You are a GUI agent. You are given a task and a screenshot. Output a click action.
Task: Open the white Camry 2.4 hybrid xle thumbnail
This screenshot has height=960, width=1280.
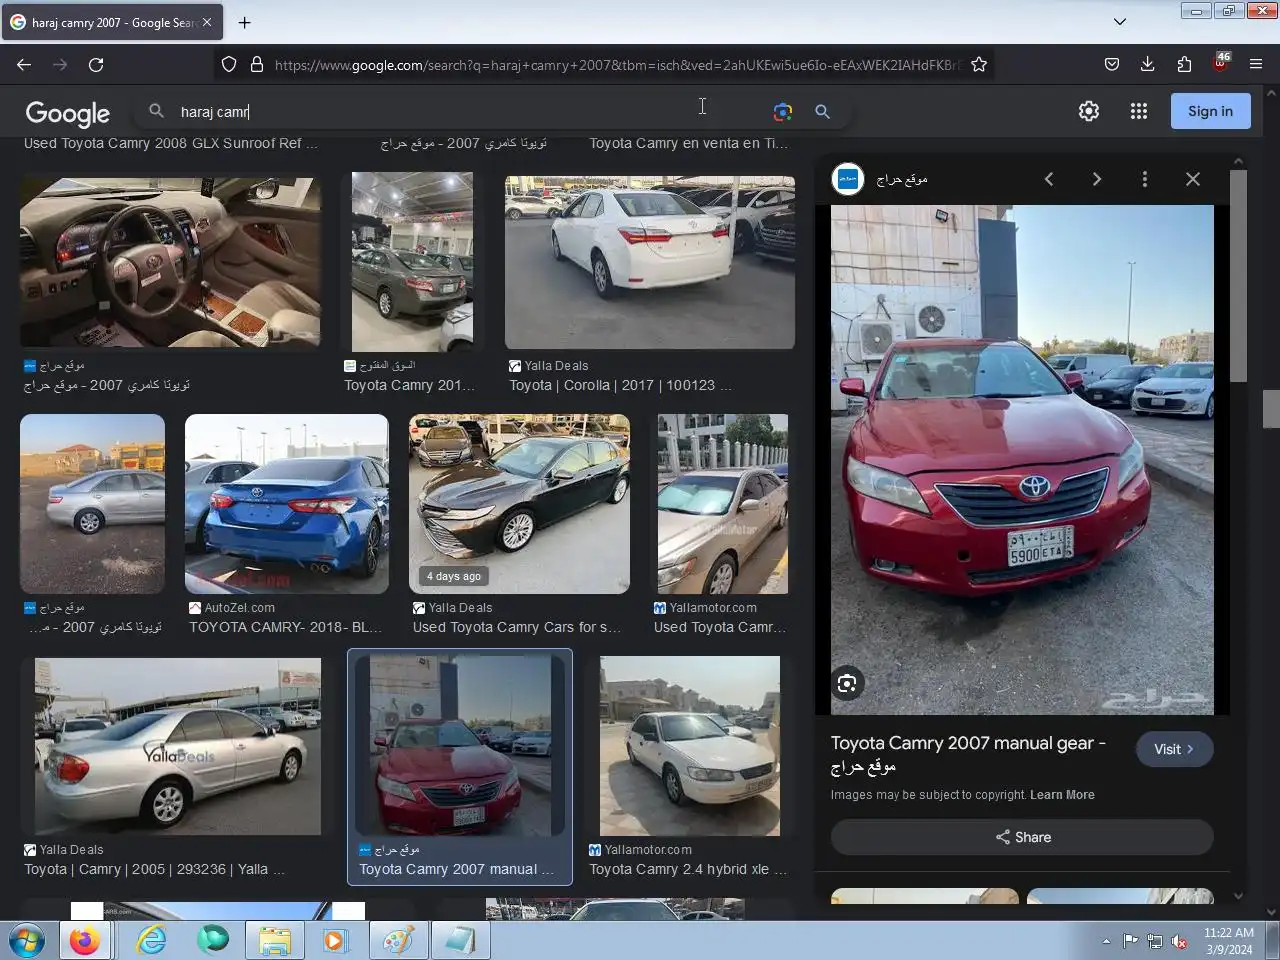point(690,746)
